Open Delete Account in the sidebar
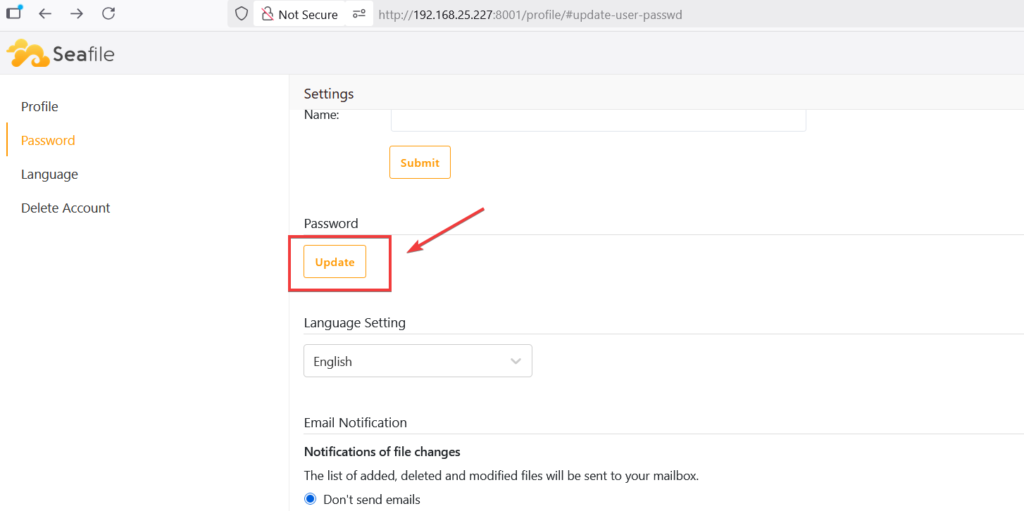 pyautogui.click(x=66, y=208)
